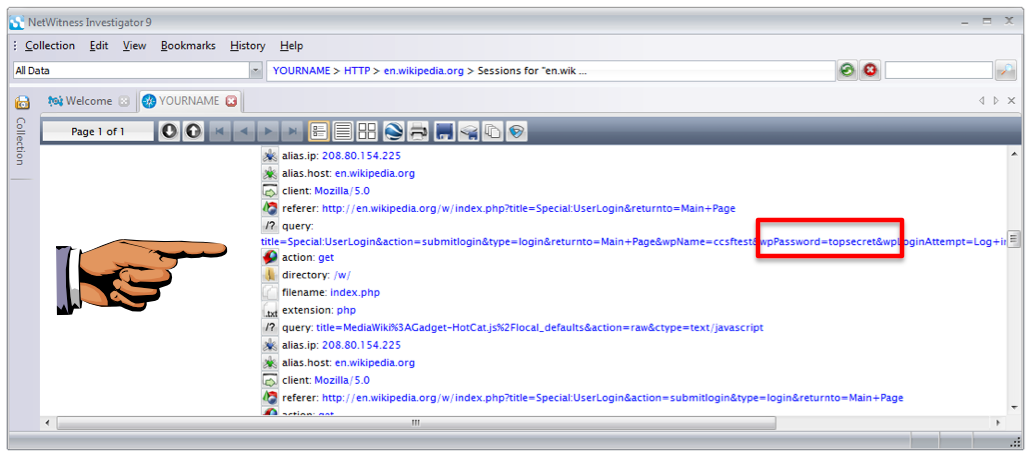The image size is (1031, 457).
Task: Click the overlapping pages copy icon
Action: [491, 132]
